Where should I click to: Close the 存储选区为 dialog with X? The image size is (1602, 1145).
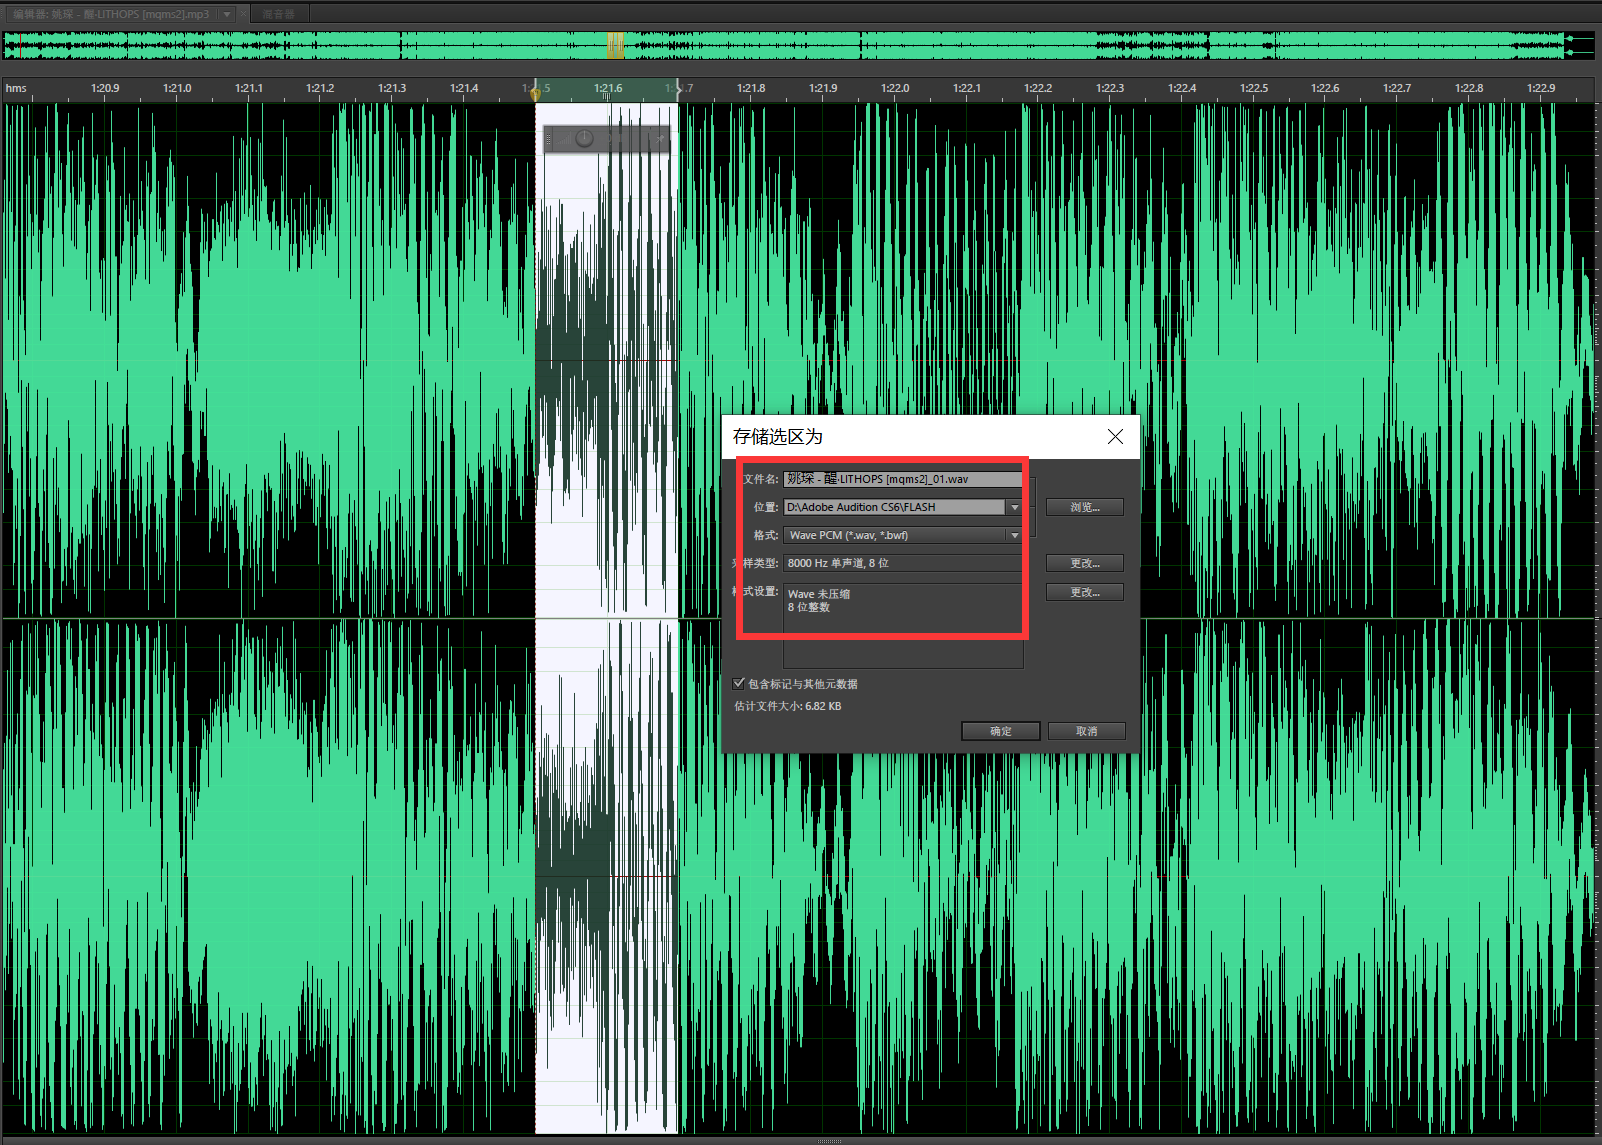(1116, 436)
